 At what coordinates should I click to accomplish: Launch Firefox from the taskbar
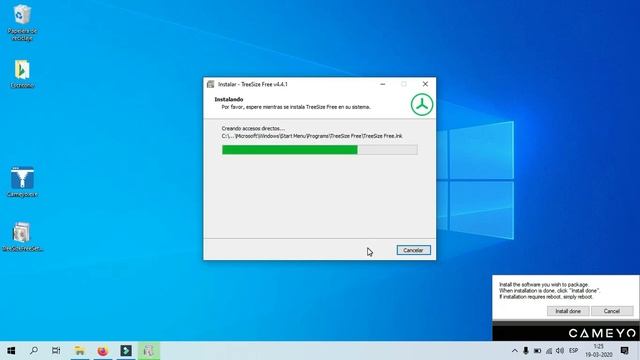point(102,351)
